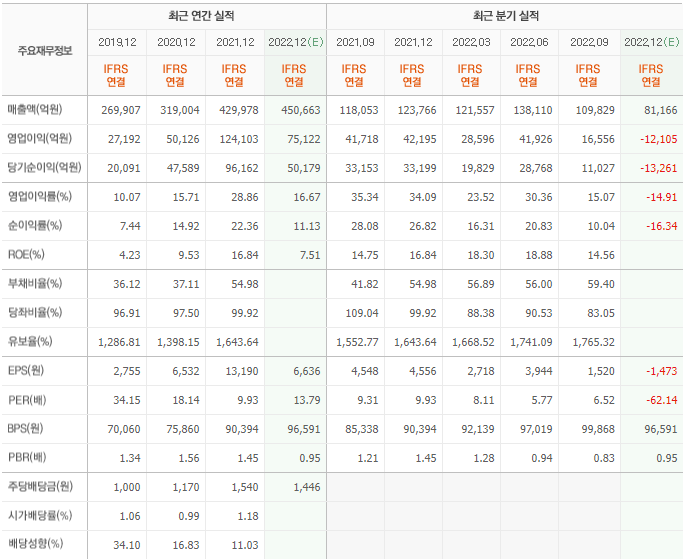The height and width of the screenshot is (559, 688).
Task: Click reserve ratio value 1,286.81
Action: pos(119,342)
